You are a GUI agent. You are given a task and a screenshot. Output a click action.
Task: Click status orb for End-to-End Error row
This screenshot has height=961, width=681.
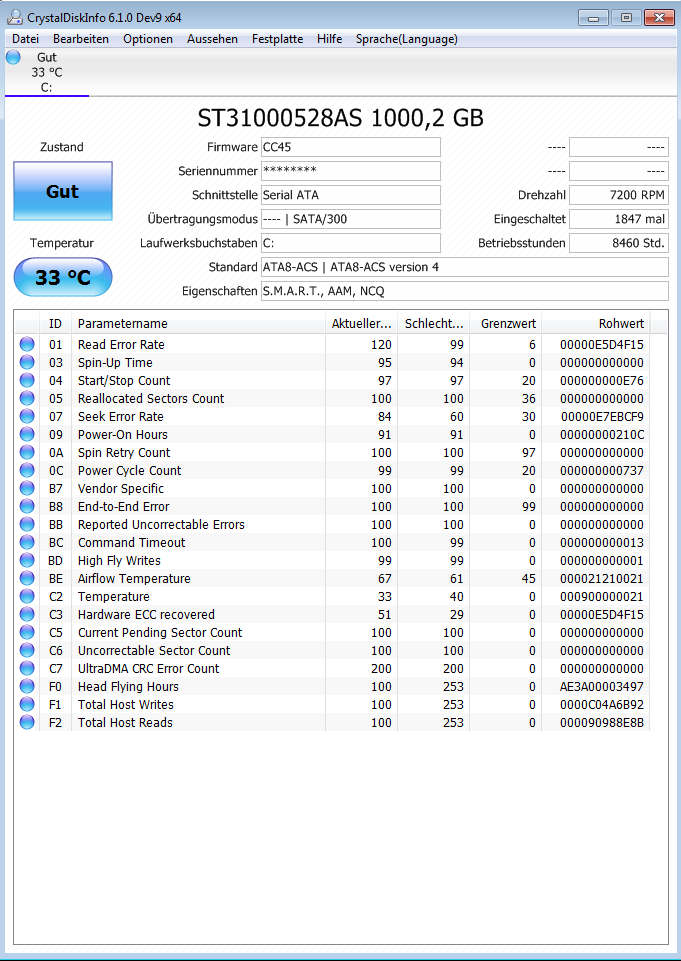tap(27, 506)
